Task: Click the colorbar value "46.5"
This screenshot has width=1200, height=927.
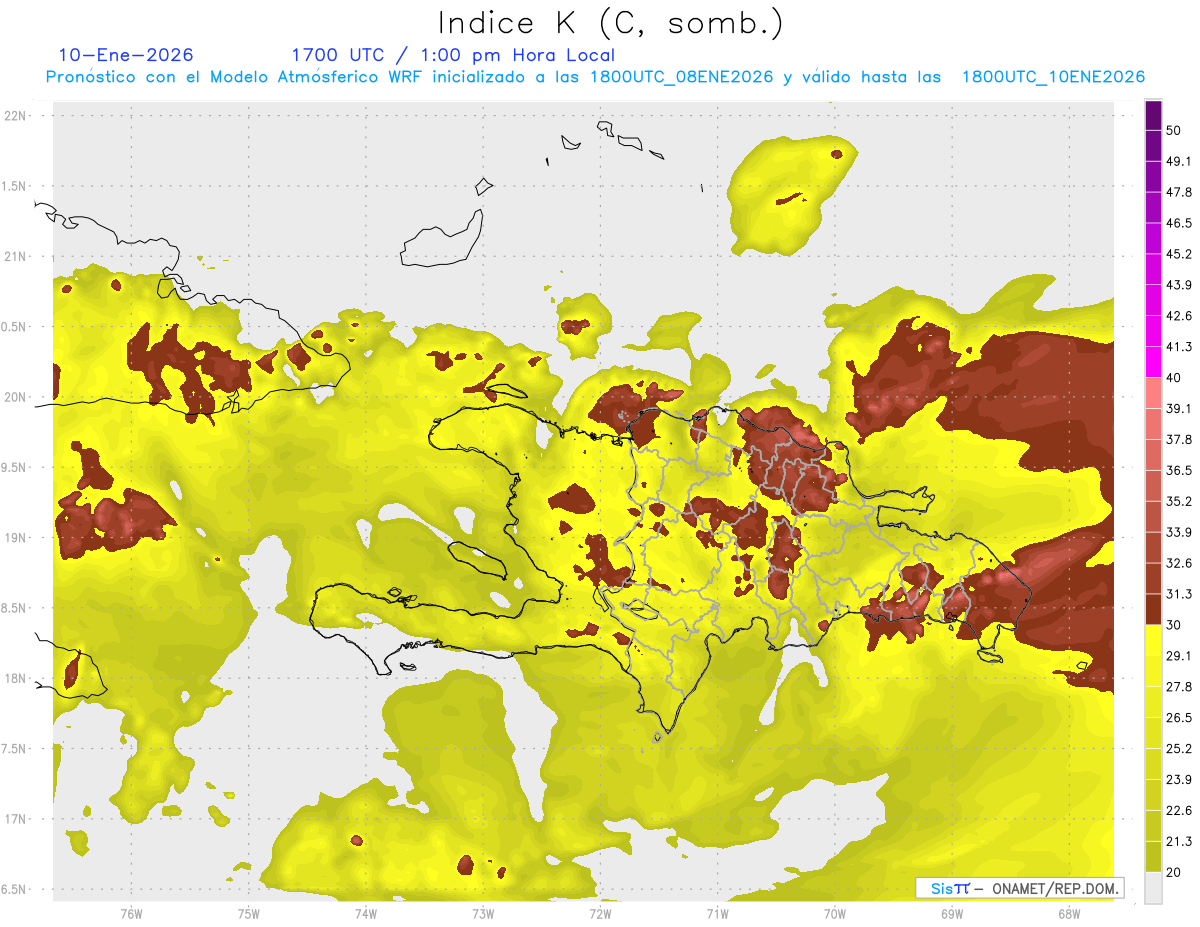Action: tap(1179, 223)
